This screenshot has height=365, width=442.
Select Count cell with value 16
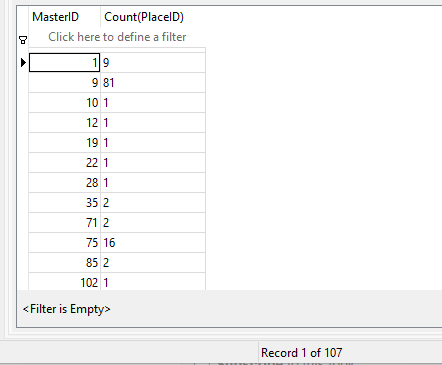(x=153, y=243)
